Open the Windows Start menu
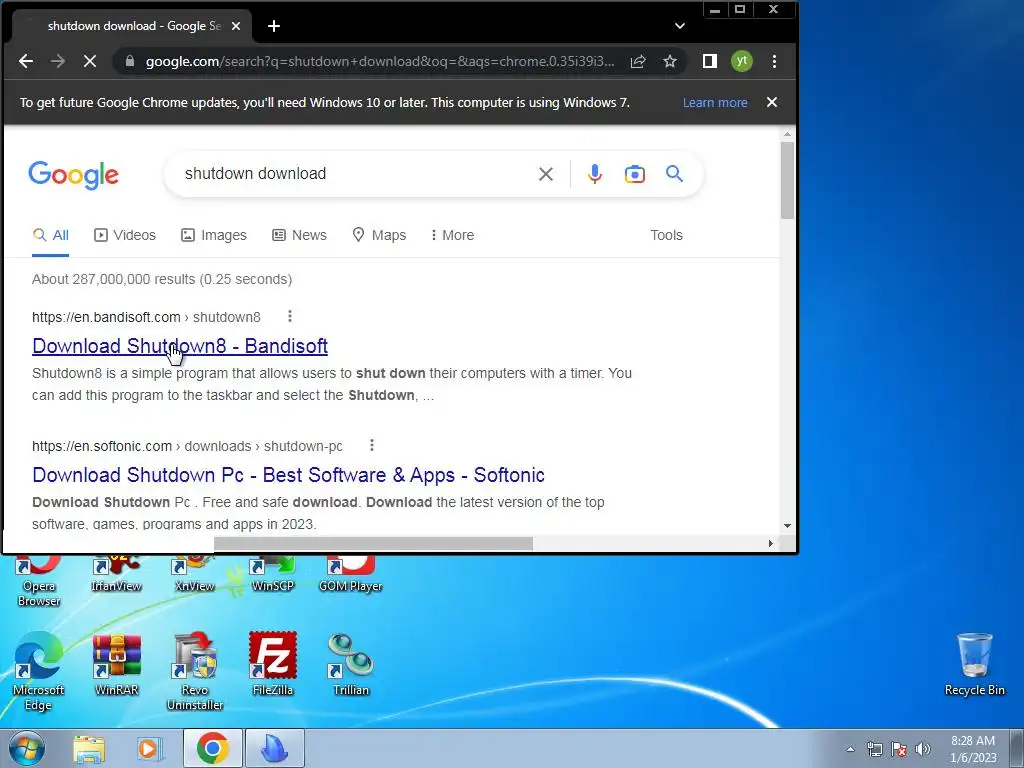The height and width of the screenshot is (768, 1024). (27, 748)
